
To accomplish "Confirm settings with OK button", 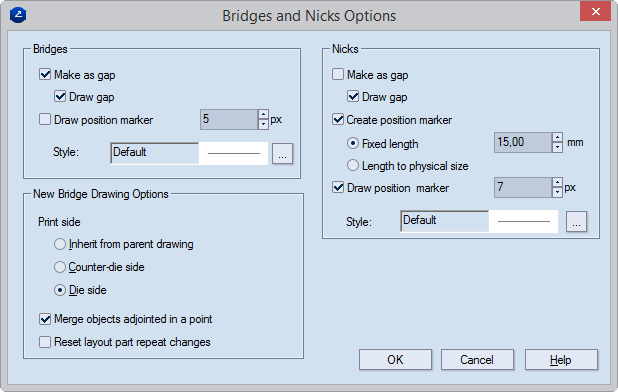I will coord(395,360).
